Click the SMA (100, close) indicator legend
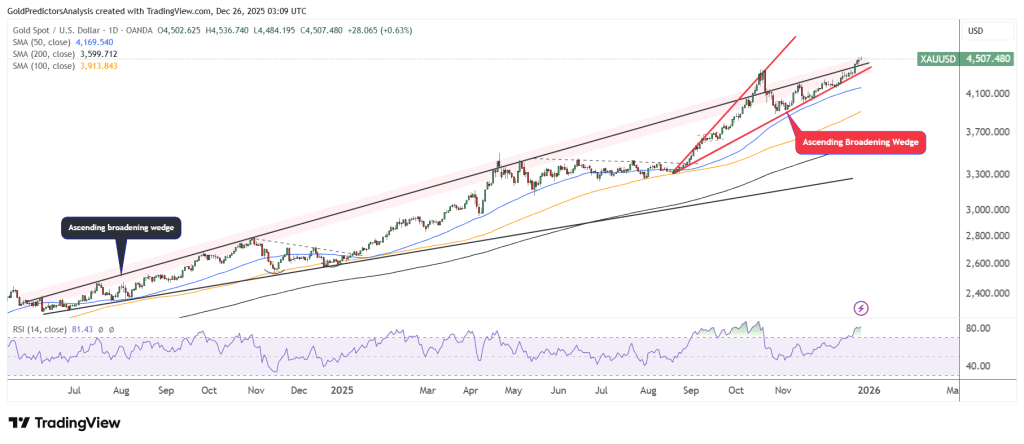The image size is (1024, 444). coord(50,65)
